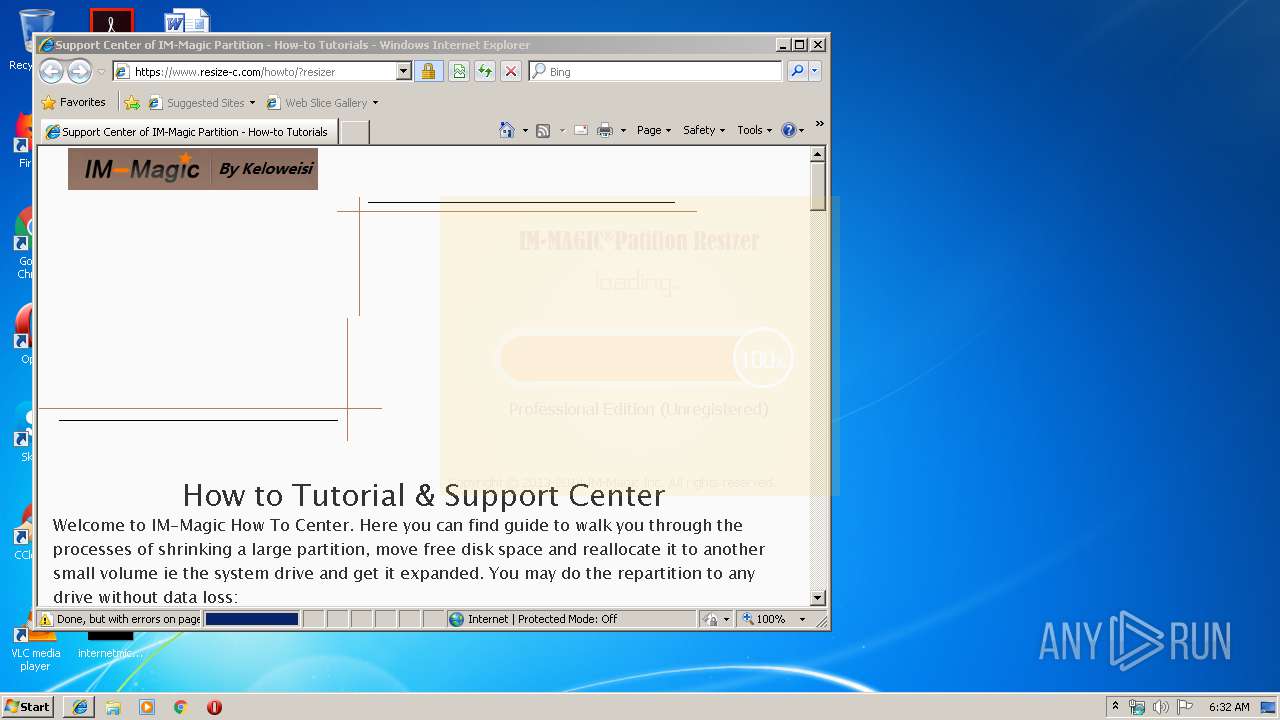Open the Windows Start menu
1280x720 pixels.
point(27,706)
